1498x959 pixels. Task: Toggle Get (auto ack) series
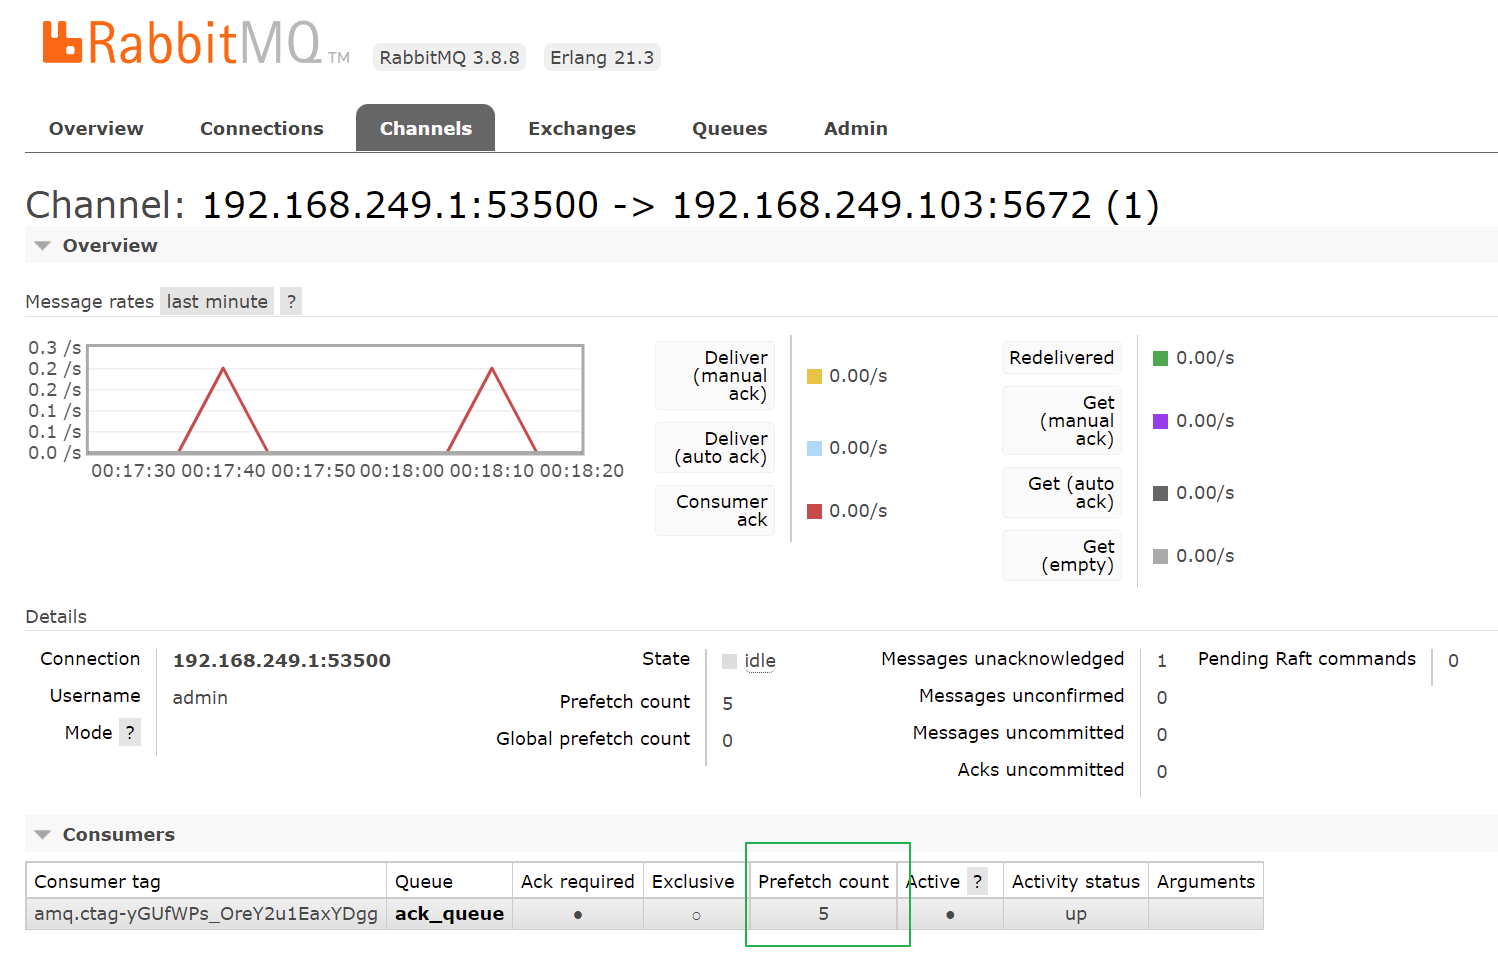(1062, 493)
